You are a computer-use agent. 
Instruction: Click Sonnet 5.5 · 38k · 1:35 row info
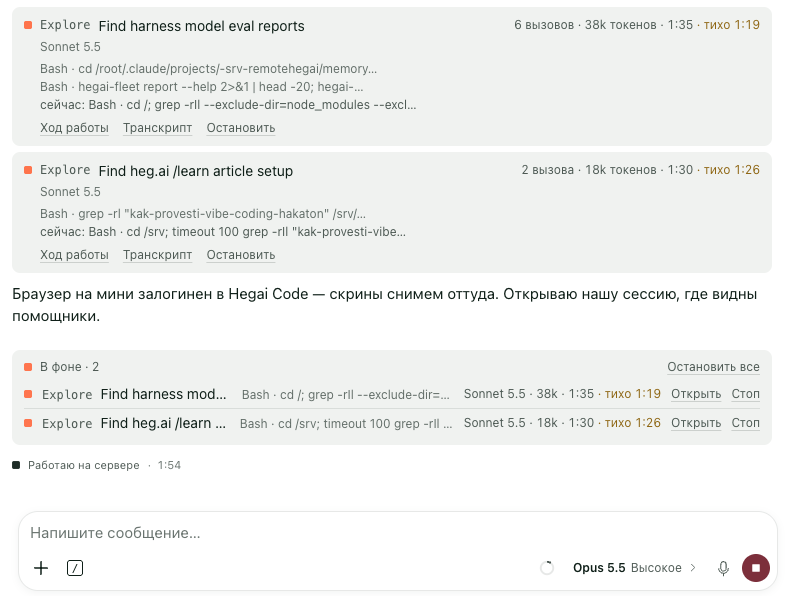coord(529,394)
